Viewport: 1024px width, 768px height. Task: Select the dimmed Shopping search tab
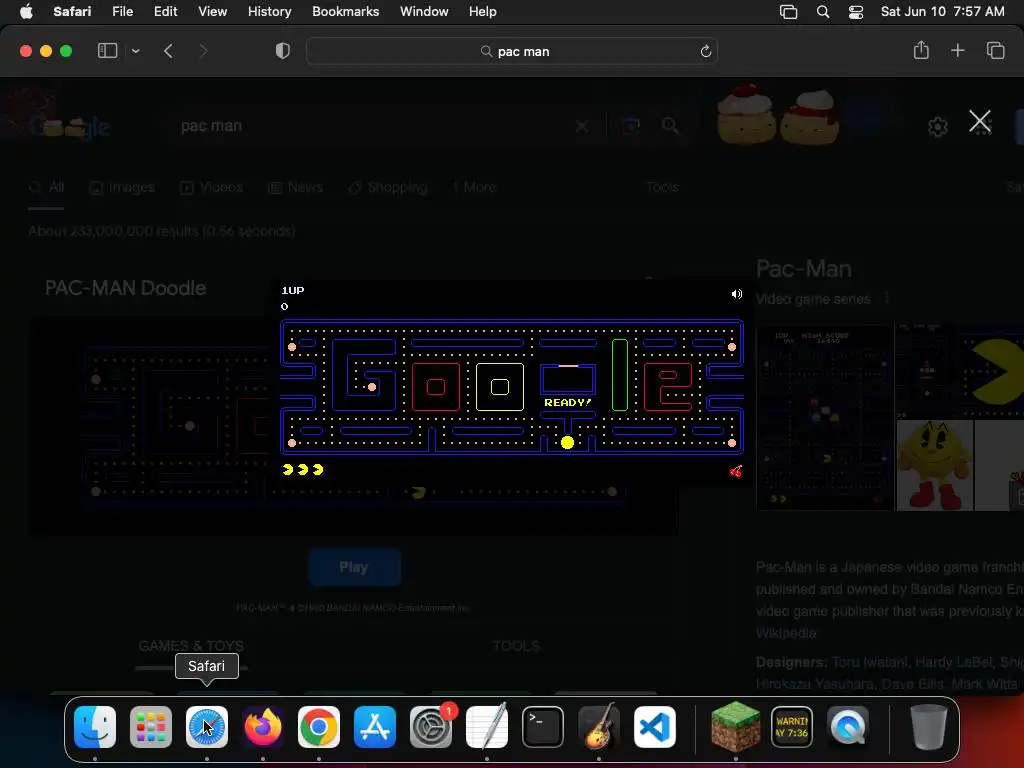pos(388,187)
